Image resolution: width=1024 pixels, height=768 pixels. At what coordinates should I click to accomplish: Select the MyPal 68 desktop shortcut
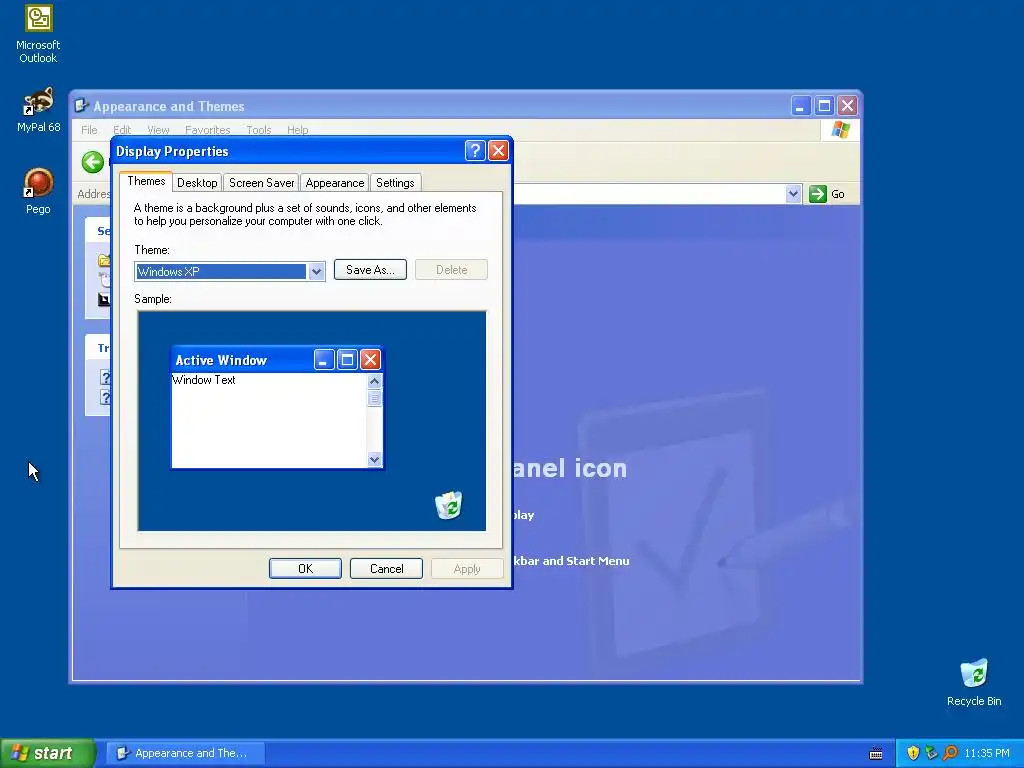click(38, 109)
